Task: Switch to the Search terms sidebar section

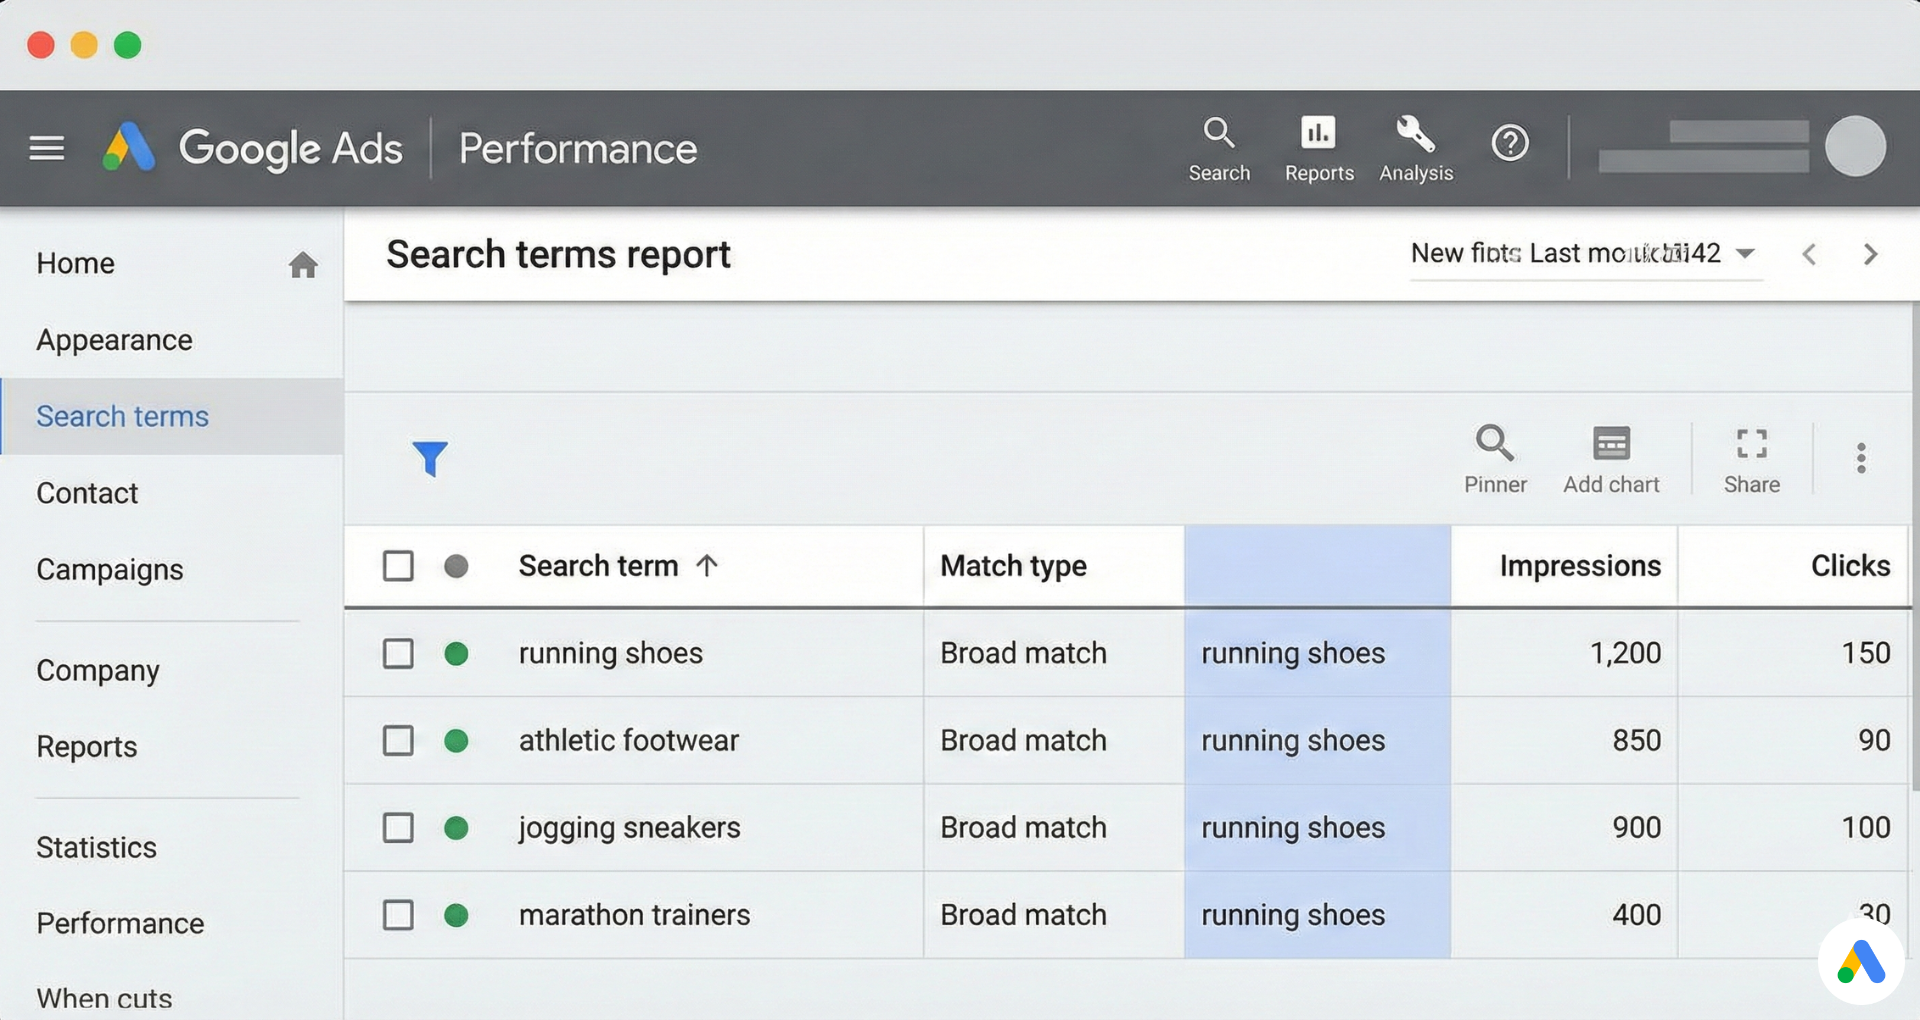Action: tap(122, 416)
